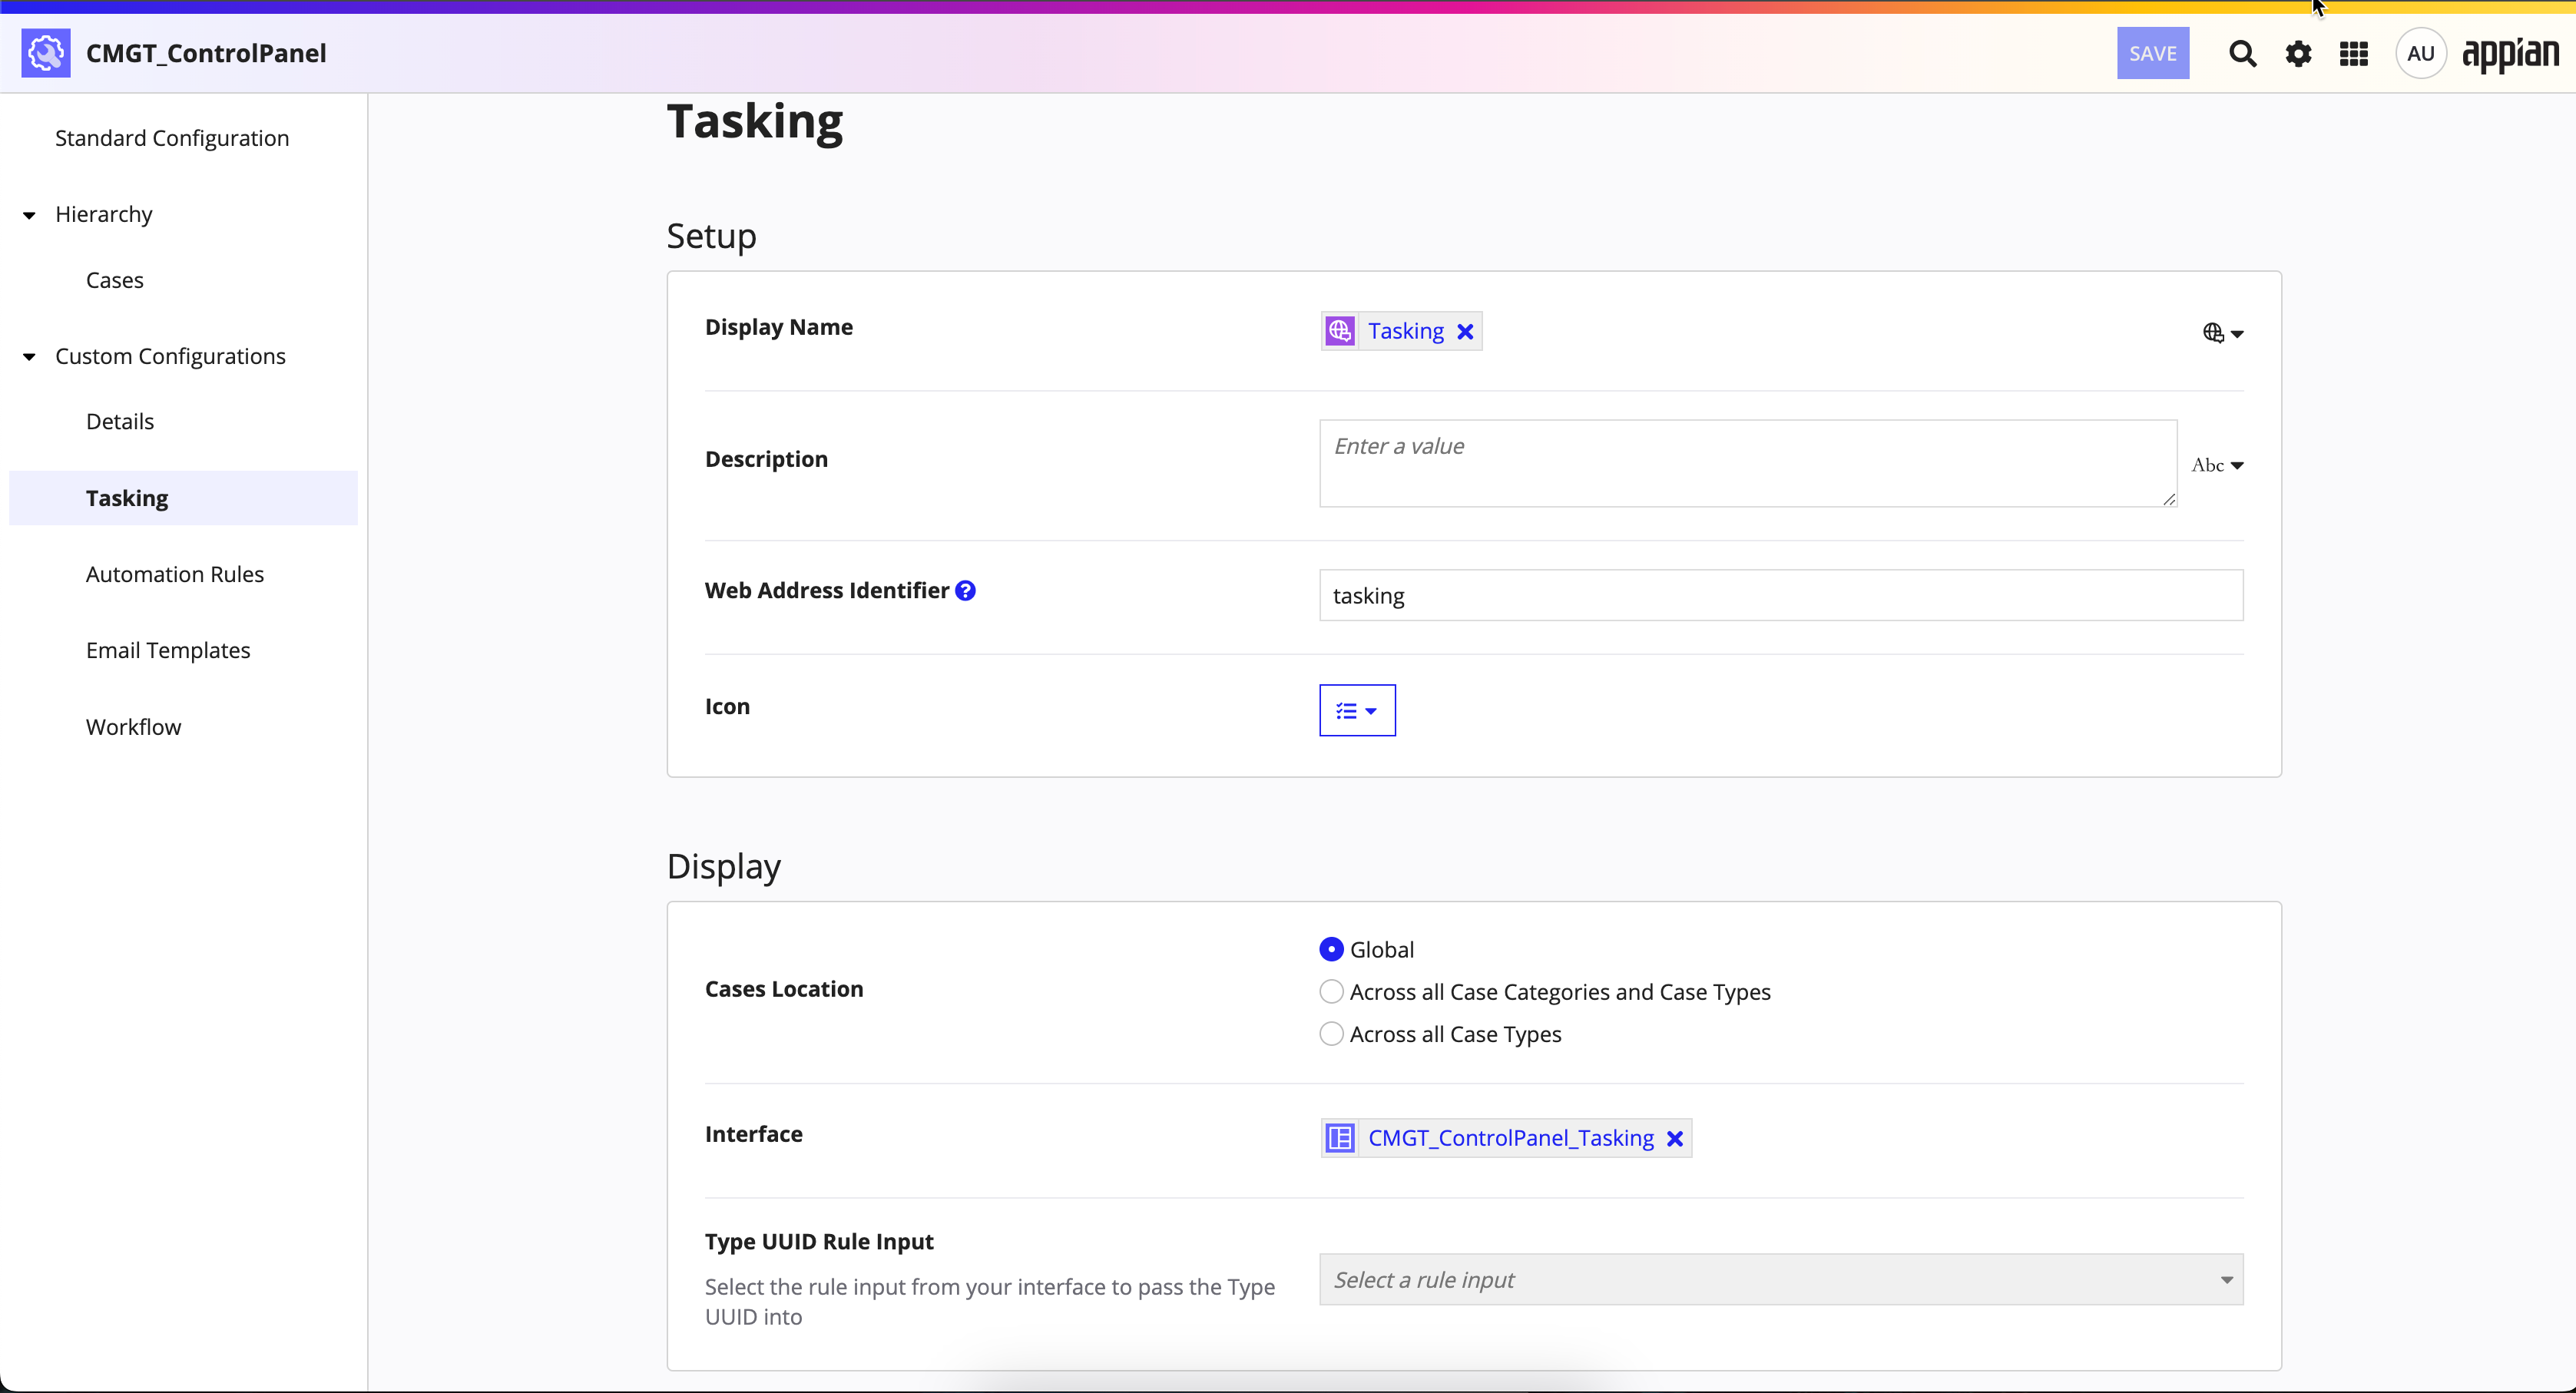Select Across all Case Categories and Case Types
Viewport: 2576px width, 1393px height.
pos(1331,992)
